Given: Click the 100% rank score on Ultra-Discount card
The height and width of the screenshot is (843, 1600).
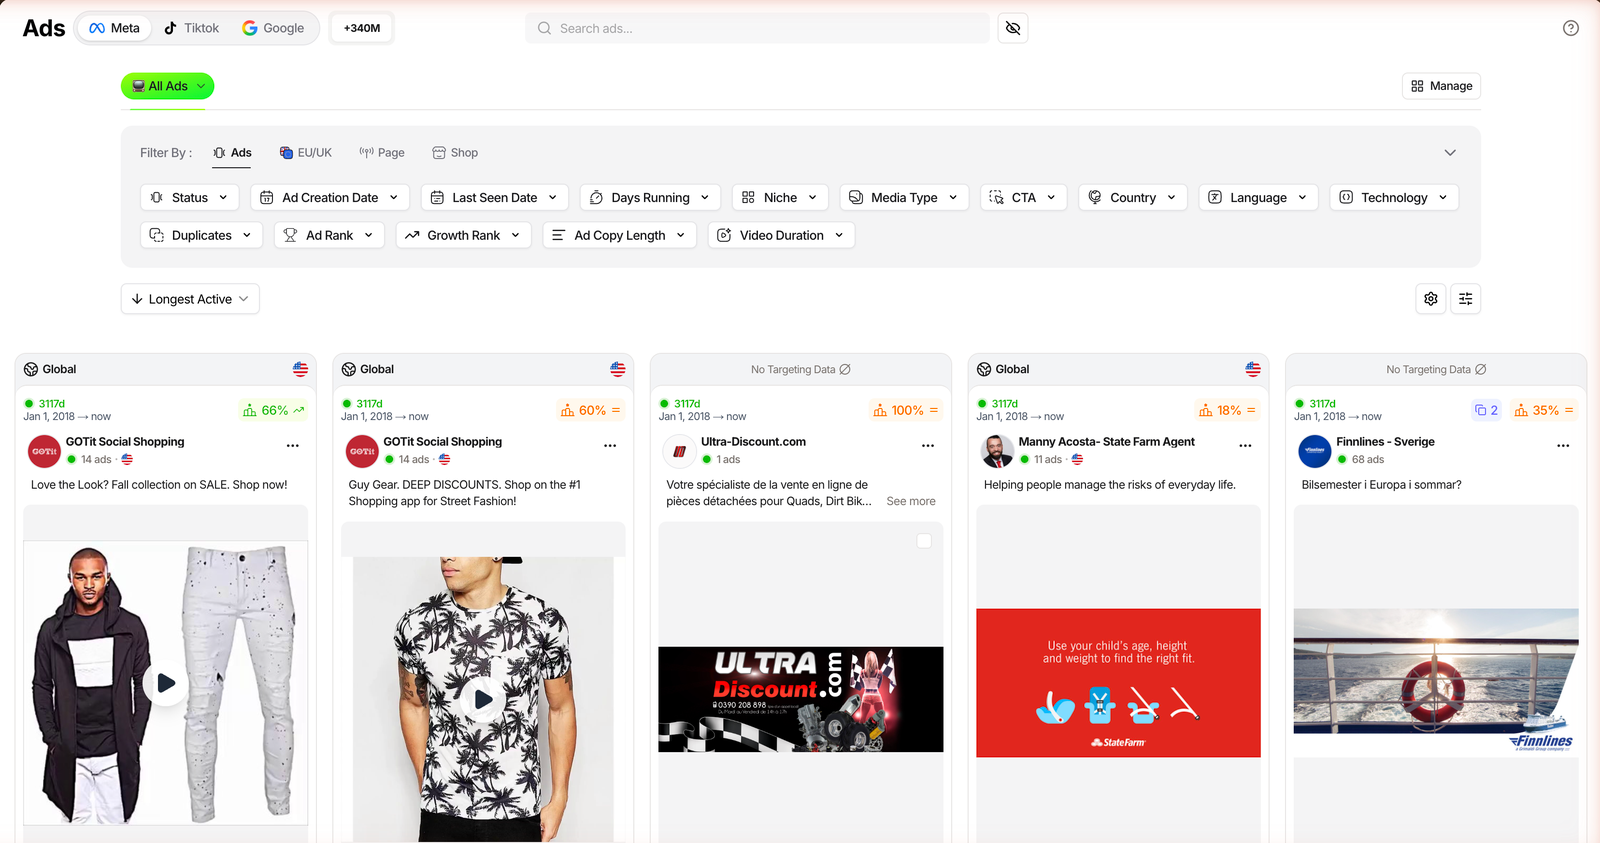Looking at the screenshot, I should (x=906, y=410).
